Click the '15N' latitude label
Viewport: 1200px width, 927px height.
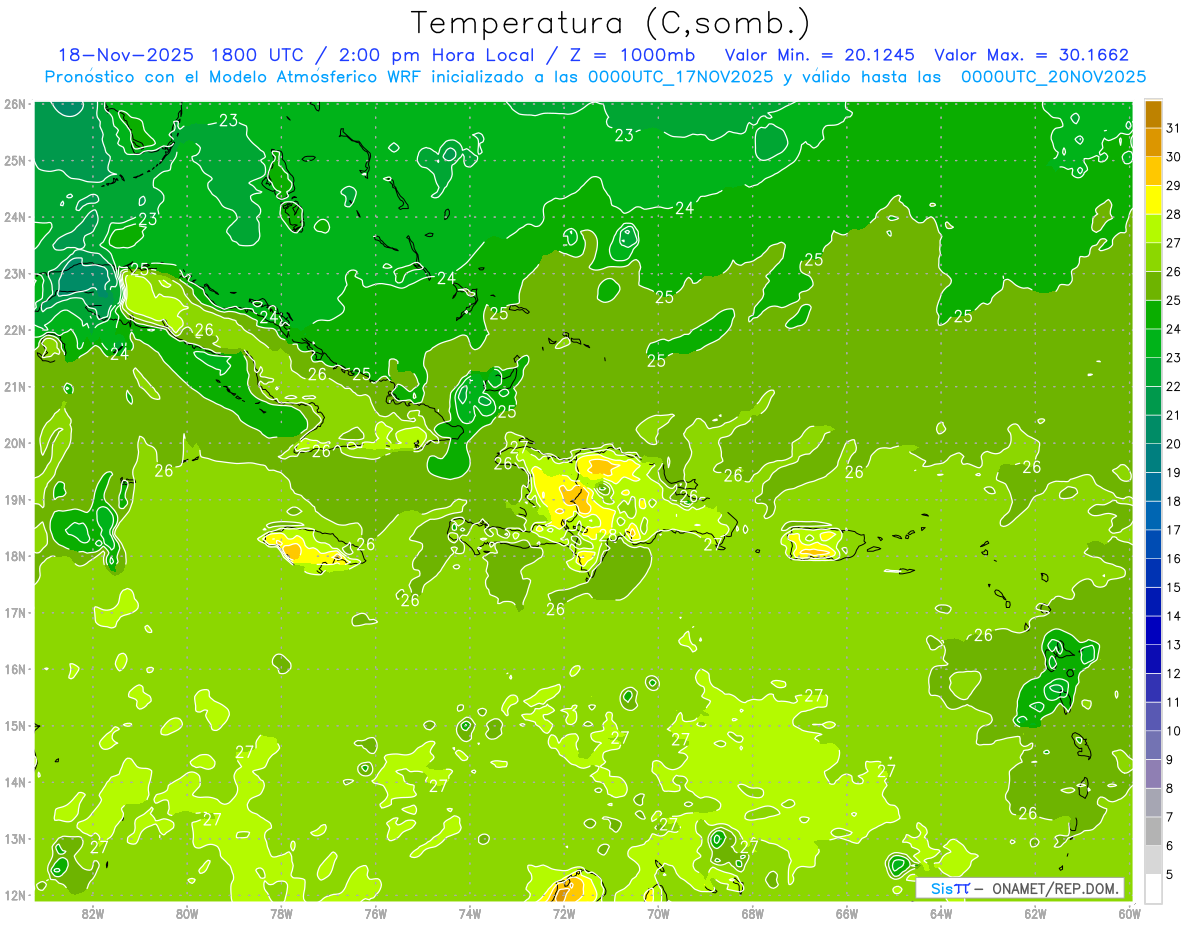[x=15, y=726]
